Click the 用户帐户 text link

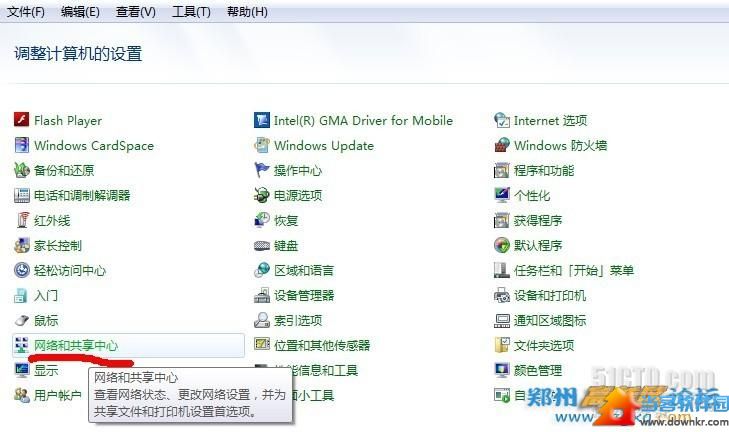pos(58,396)
